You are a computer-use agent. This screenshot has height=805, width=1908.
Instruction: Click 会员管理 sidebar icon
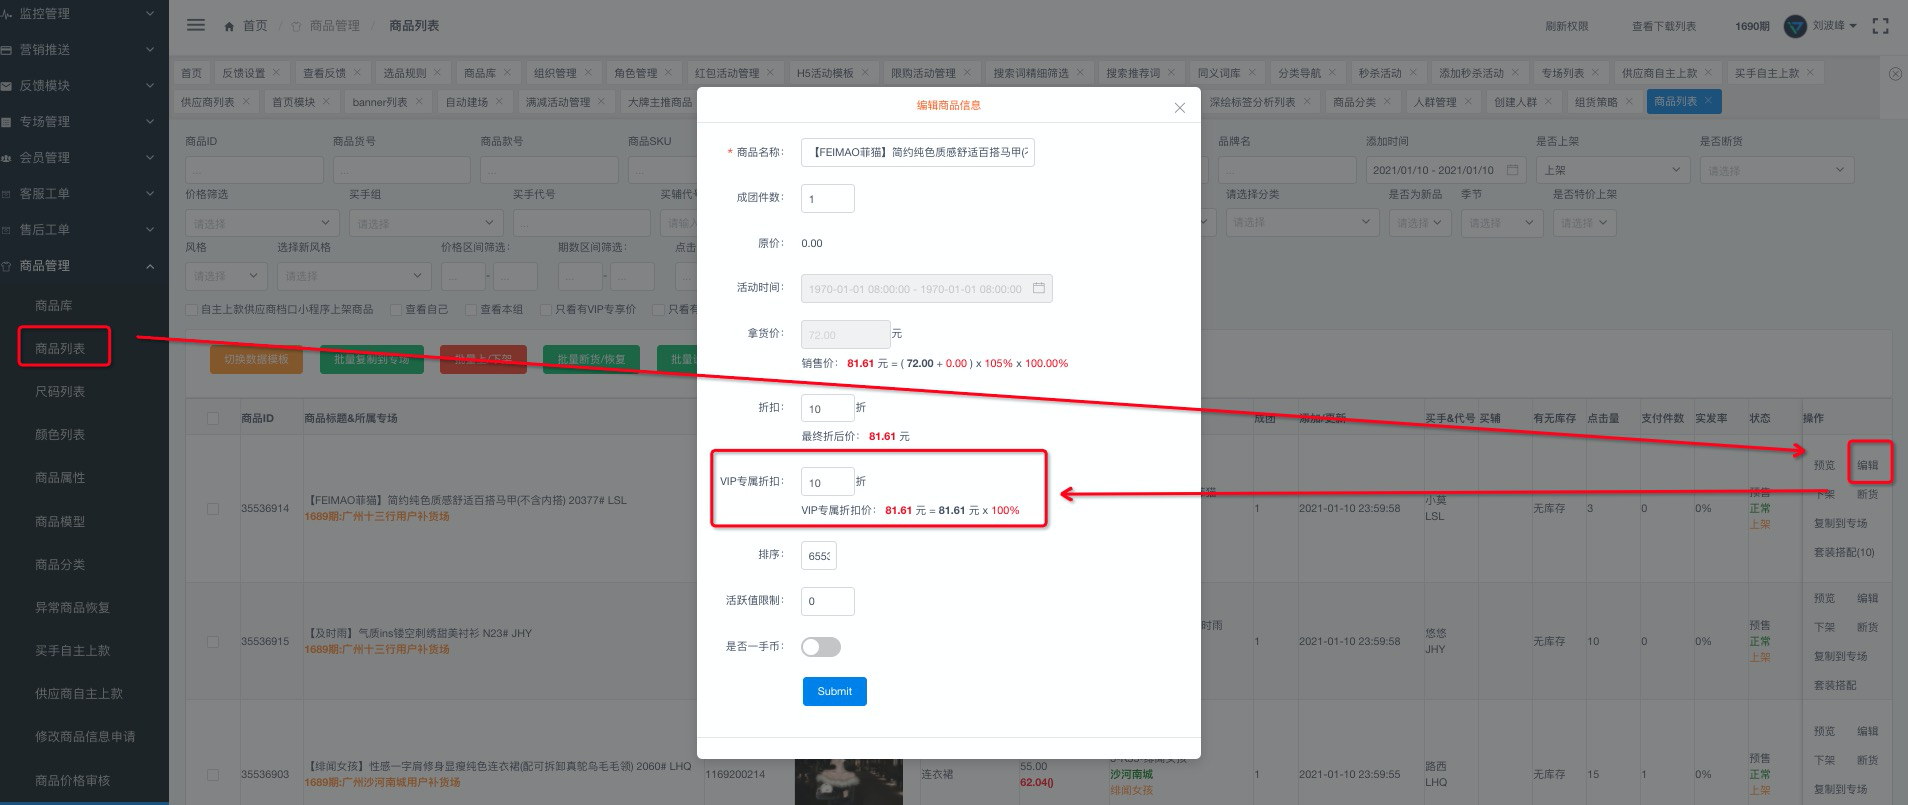7,158
